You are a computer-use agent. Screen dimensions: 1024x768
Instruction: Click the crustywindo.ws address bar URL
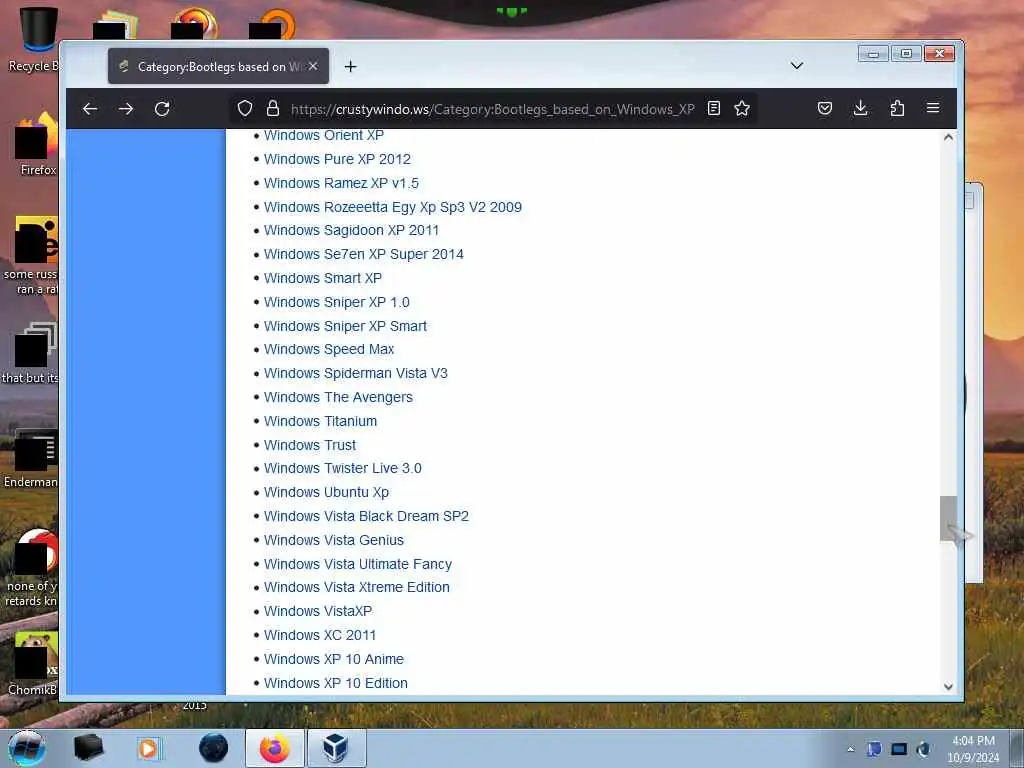[x=492, y=109]
